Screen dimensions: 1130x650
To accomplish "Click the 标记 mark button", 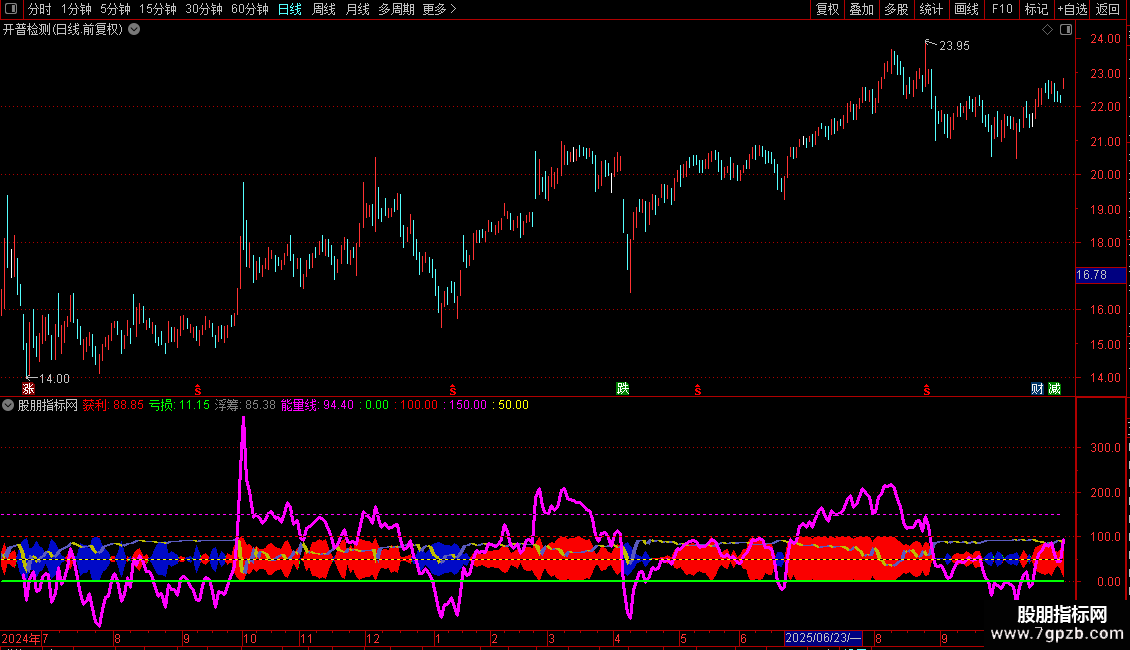I will (x=1036, y=9).
